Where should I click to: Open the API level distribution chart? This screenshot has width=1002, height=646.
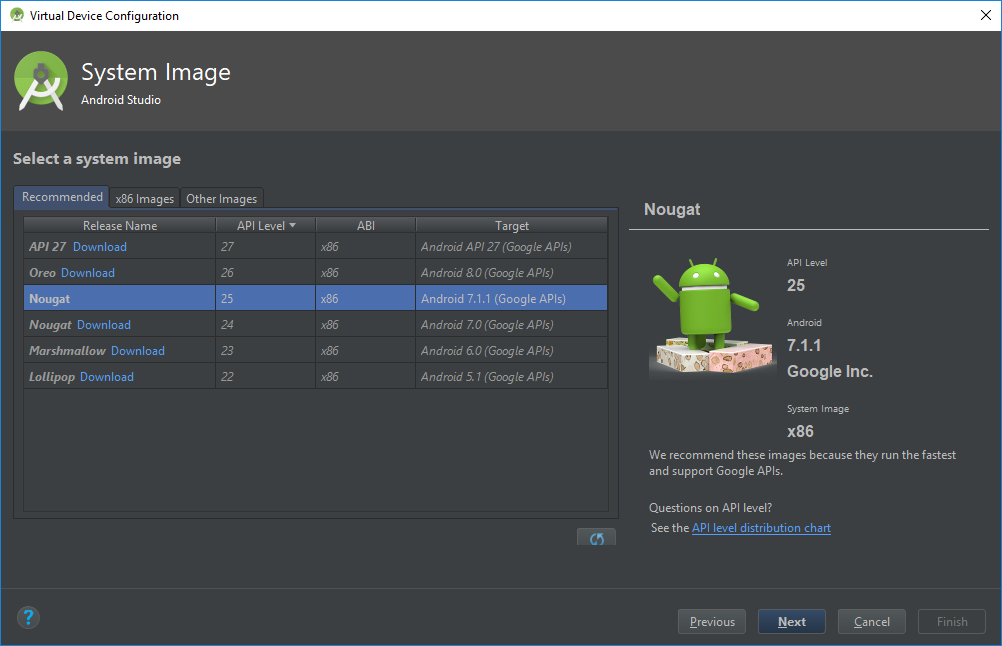[760, 527]
